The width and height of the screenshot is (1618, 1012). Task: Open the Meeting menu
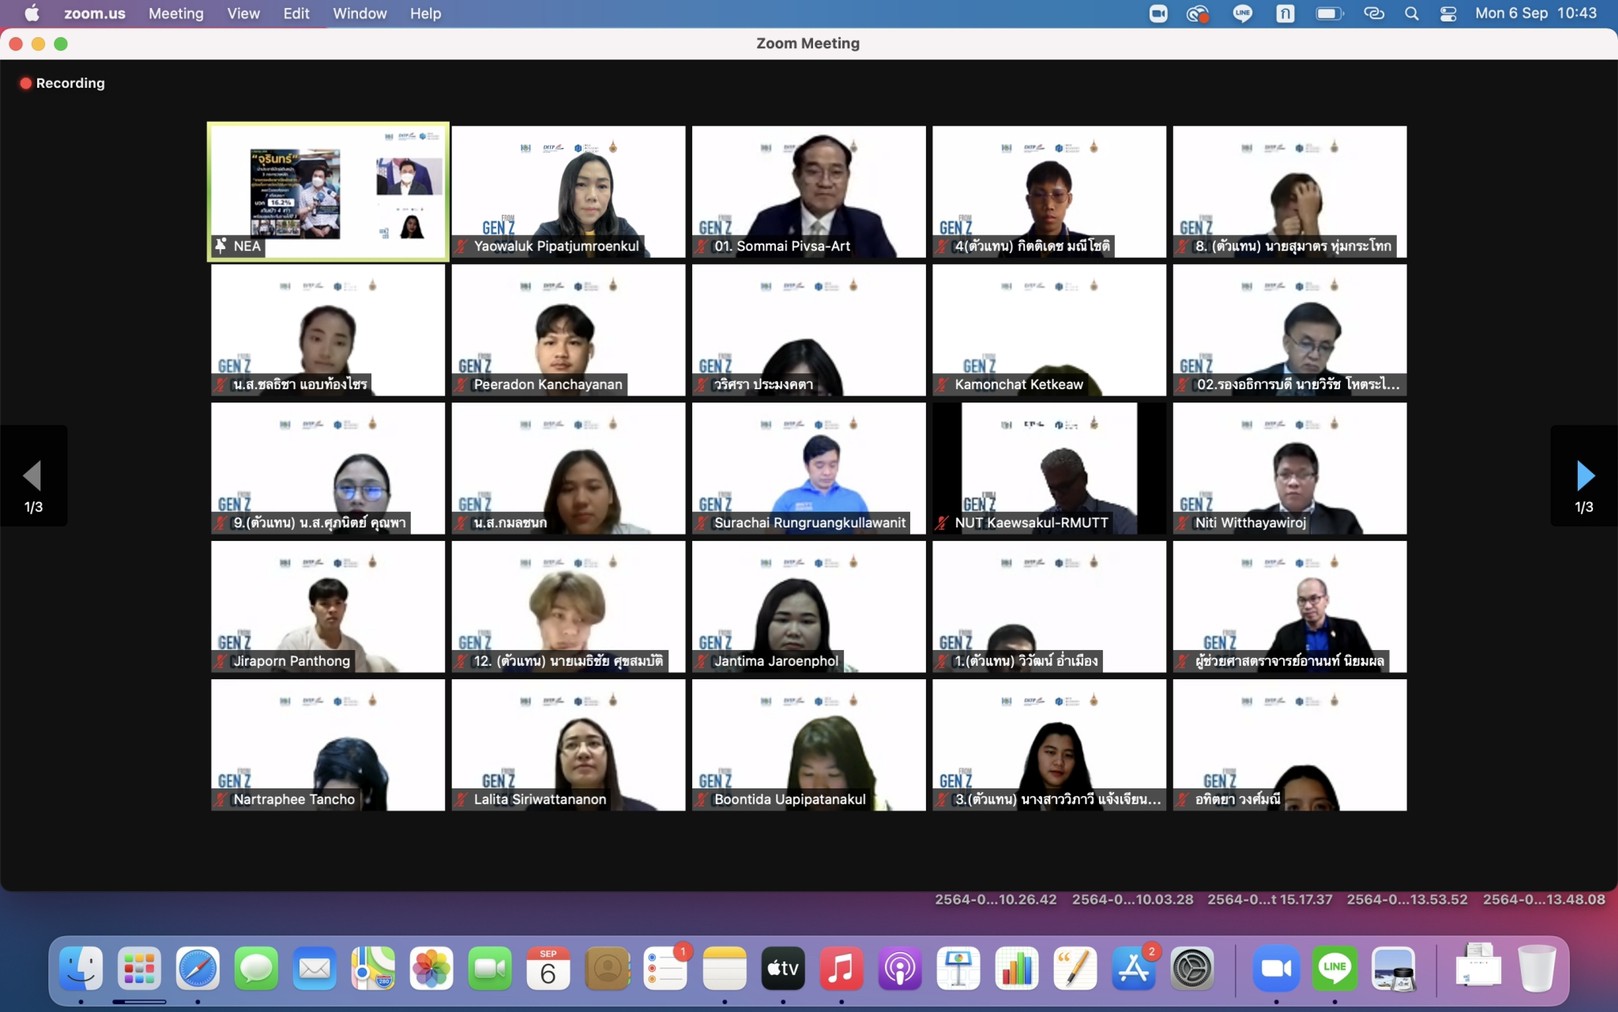[x=176, y=14]
